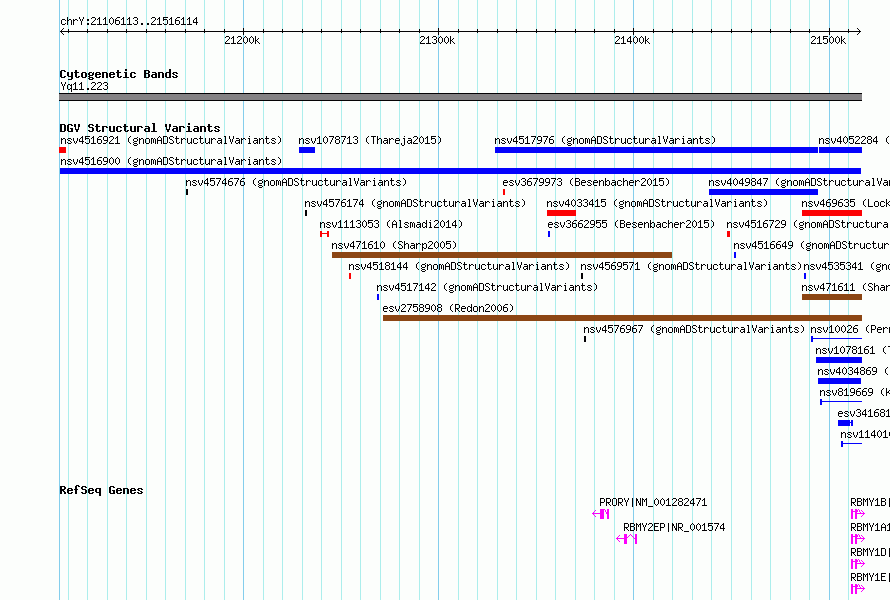Click the RBMY1B gene glyph
The width and height of the screenshot is (890, 600).
[x=858, y=514]
